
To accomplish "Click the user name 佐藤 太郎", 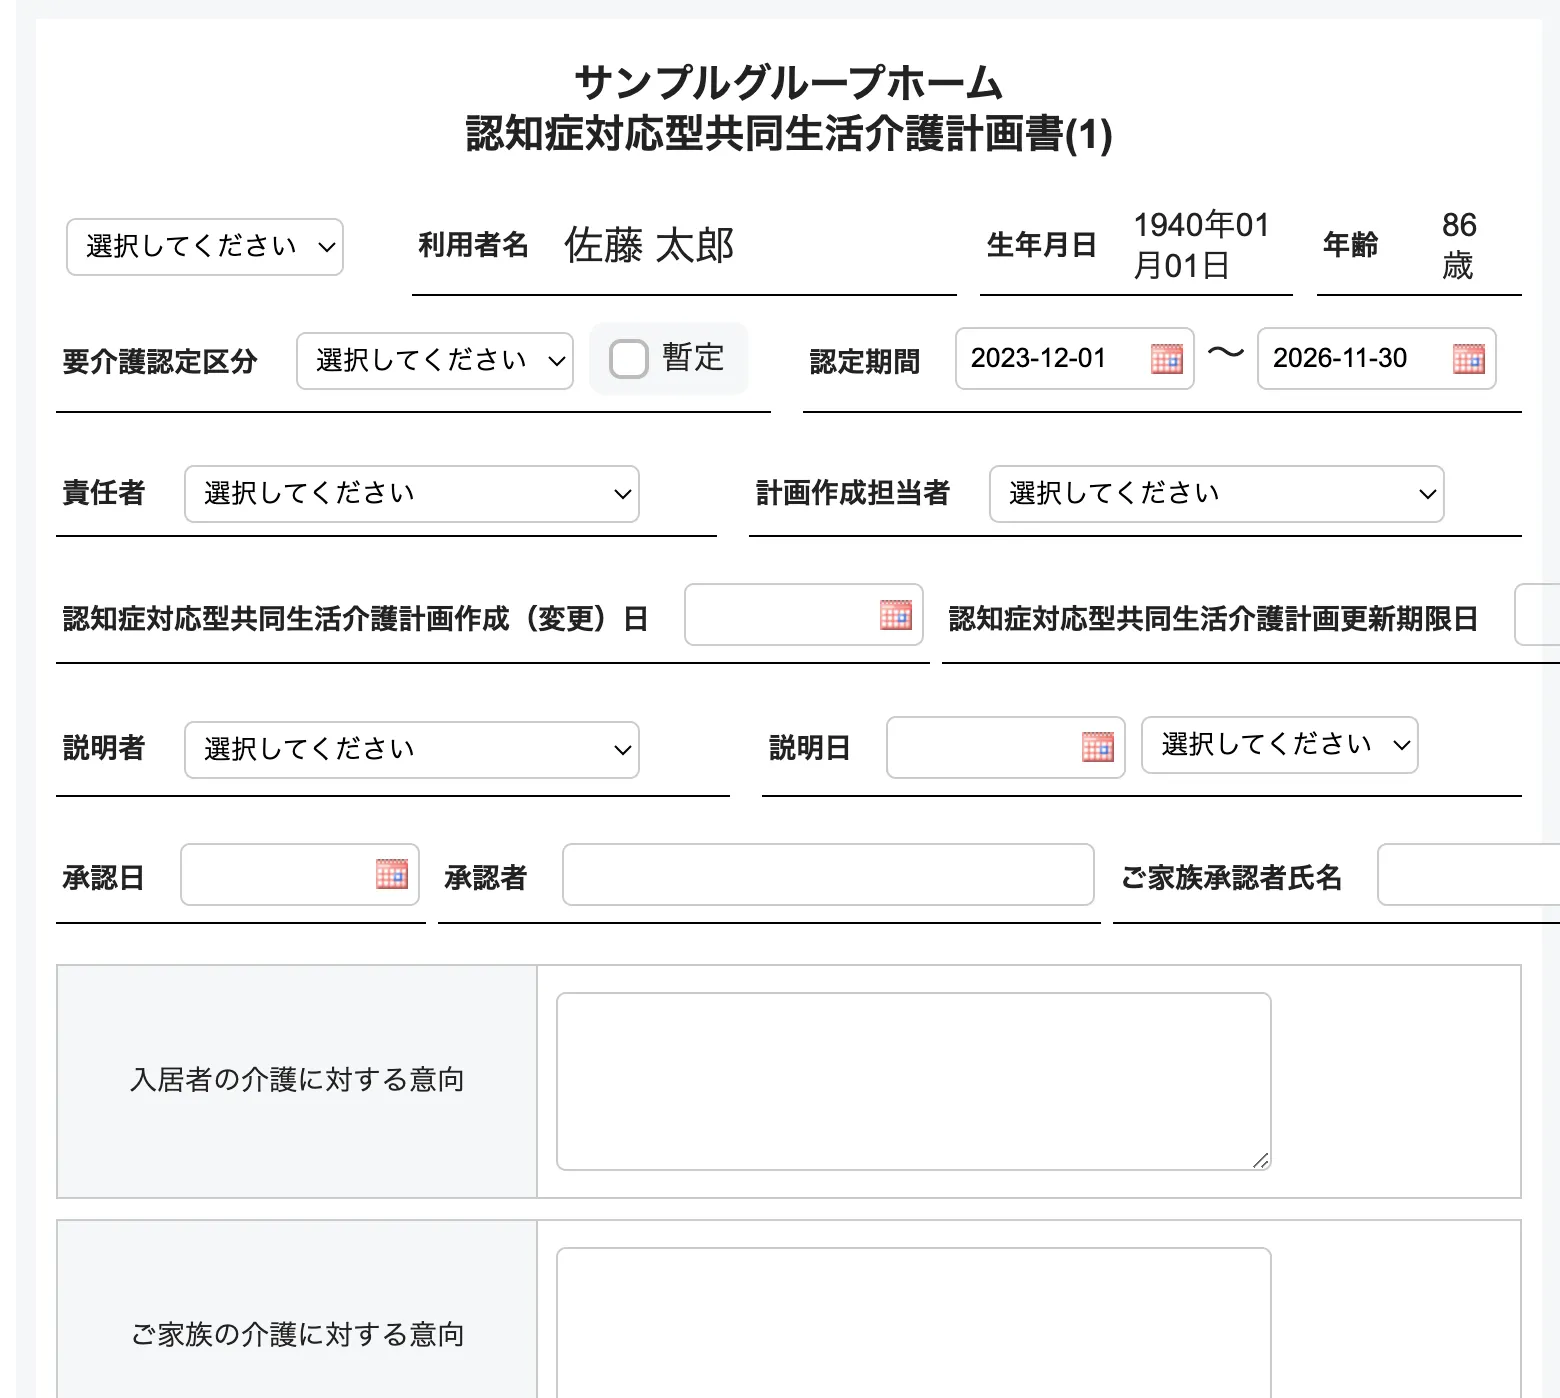I will click(649, 245).
